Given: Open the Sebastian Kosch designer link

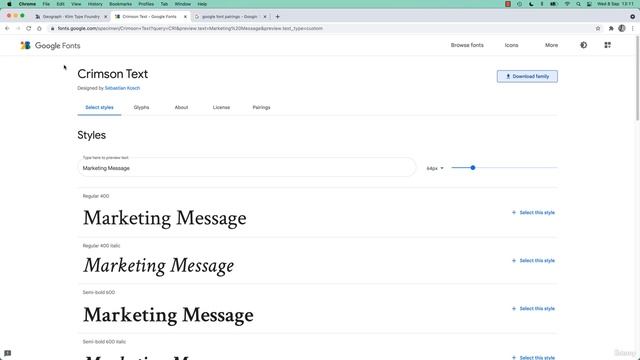Looking at the screenshot, I should click(x=122, y=88).
